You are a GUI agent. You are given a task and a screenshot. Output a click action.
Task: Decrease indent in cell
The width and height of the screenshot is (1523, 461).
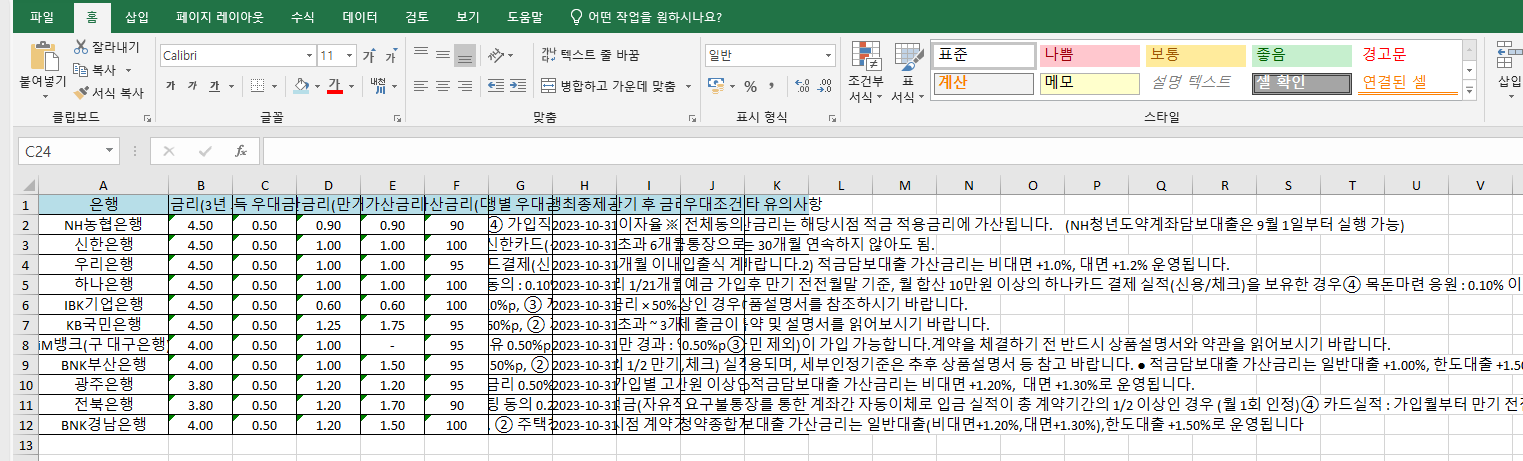[494, 86]
